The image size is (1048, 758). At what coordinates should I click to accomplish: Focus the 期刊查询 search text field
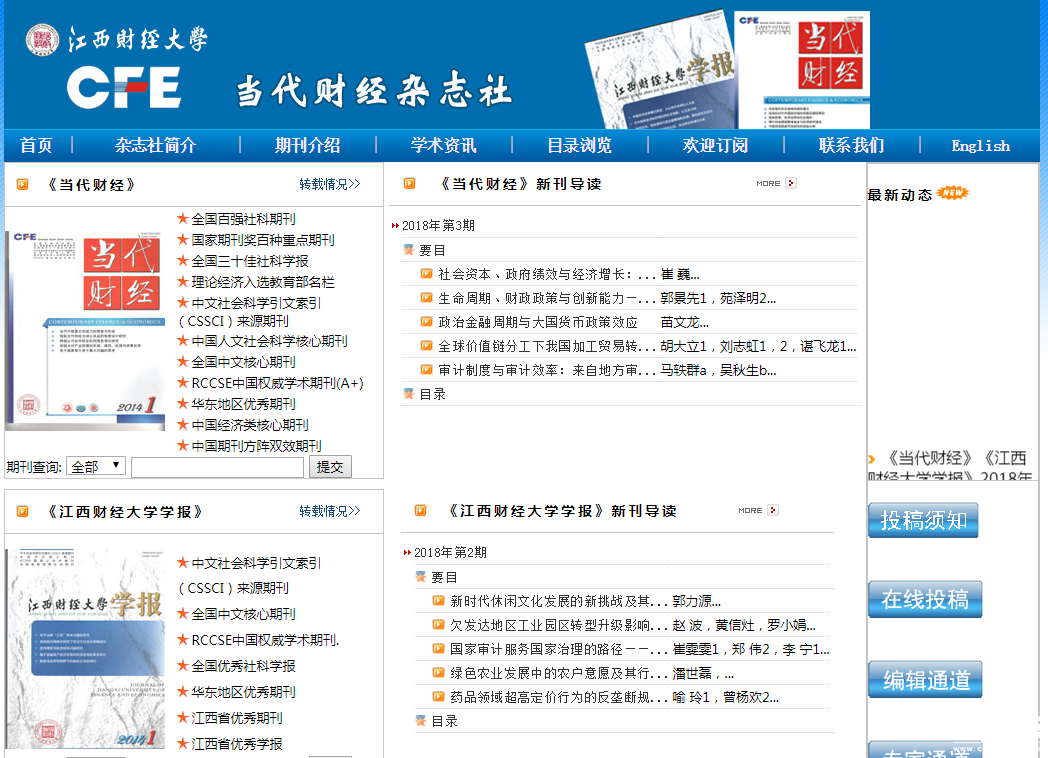(x=217, y=467)
